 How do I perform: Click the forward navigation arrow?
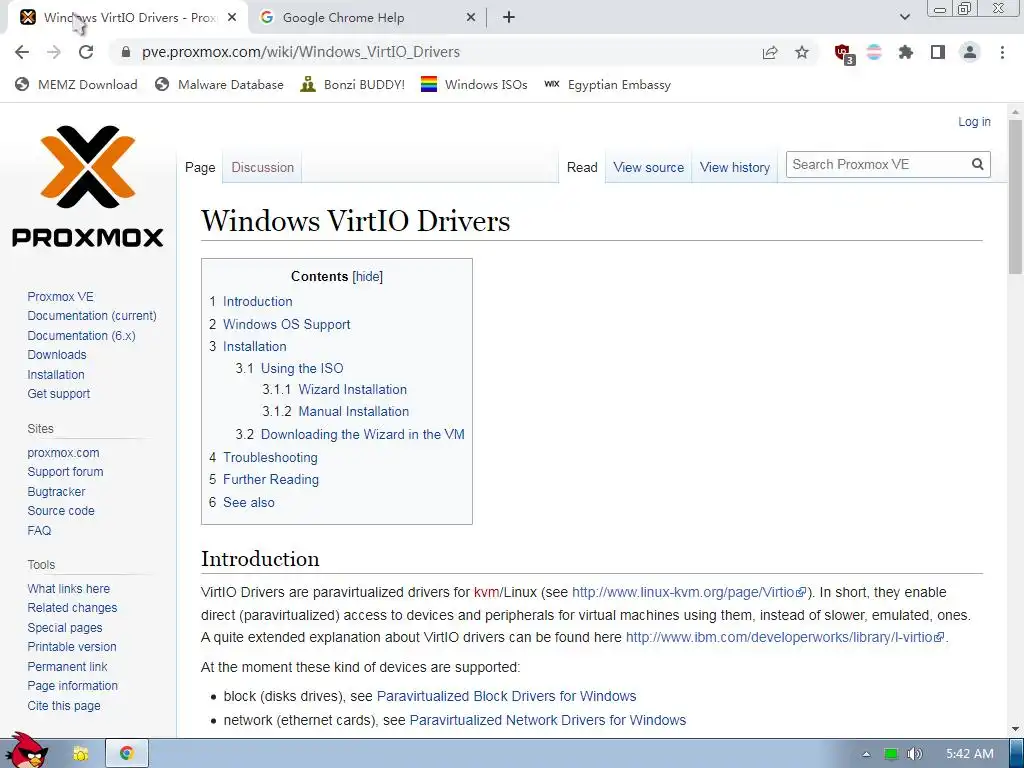coord(54,52)
